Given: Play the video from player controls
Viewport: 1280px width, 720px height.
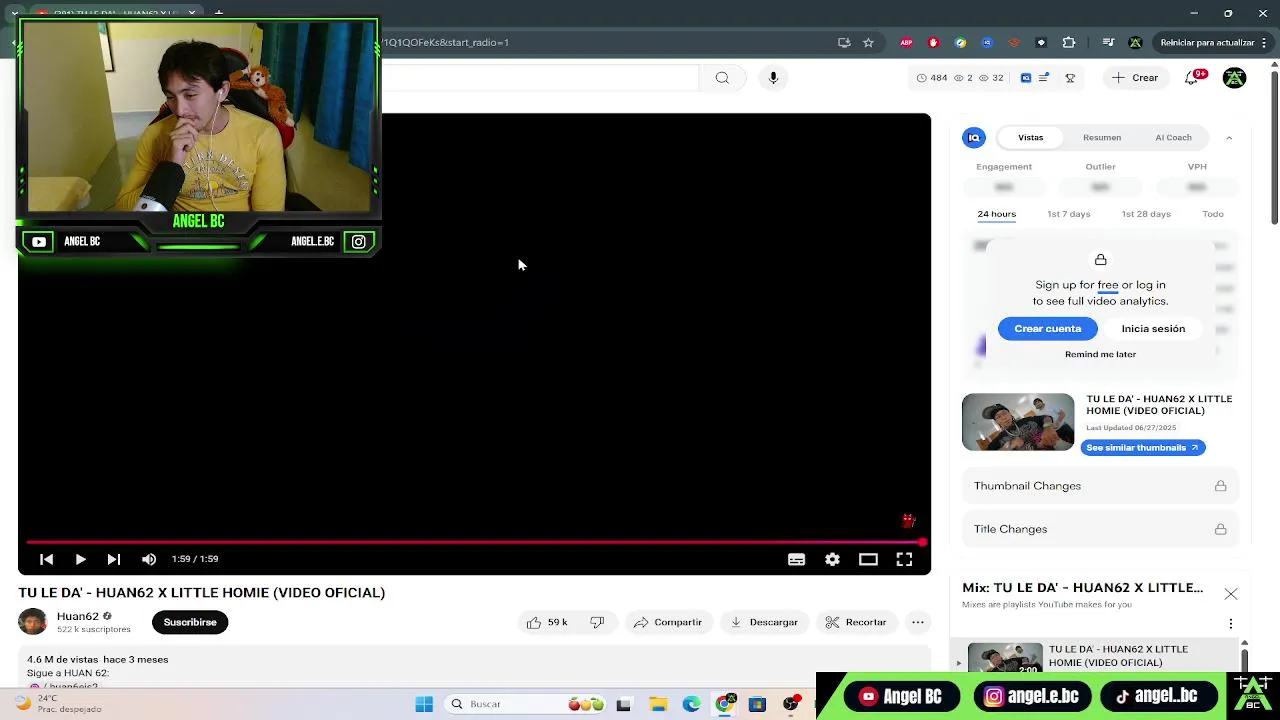Looking at the screenshot, I should 80,559.
